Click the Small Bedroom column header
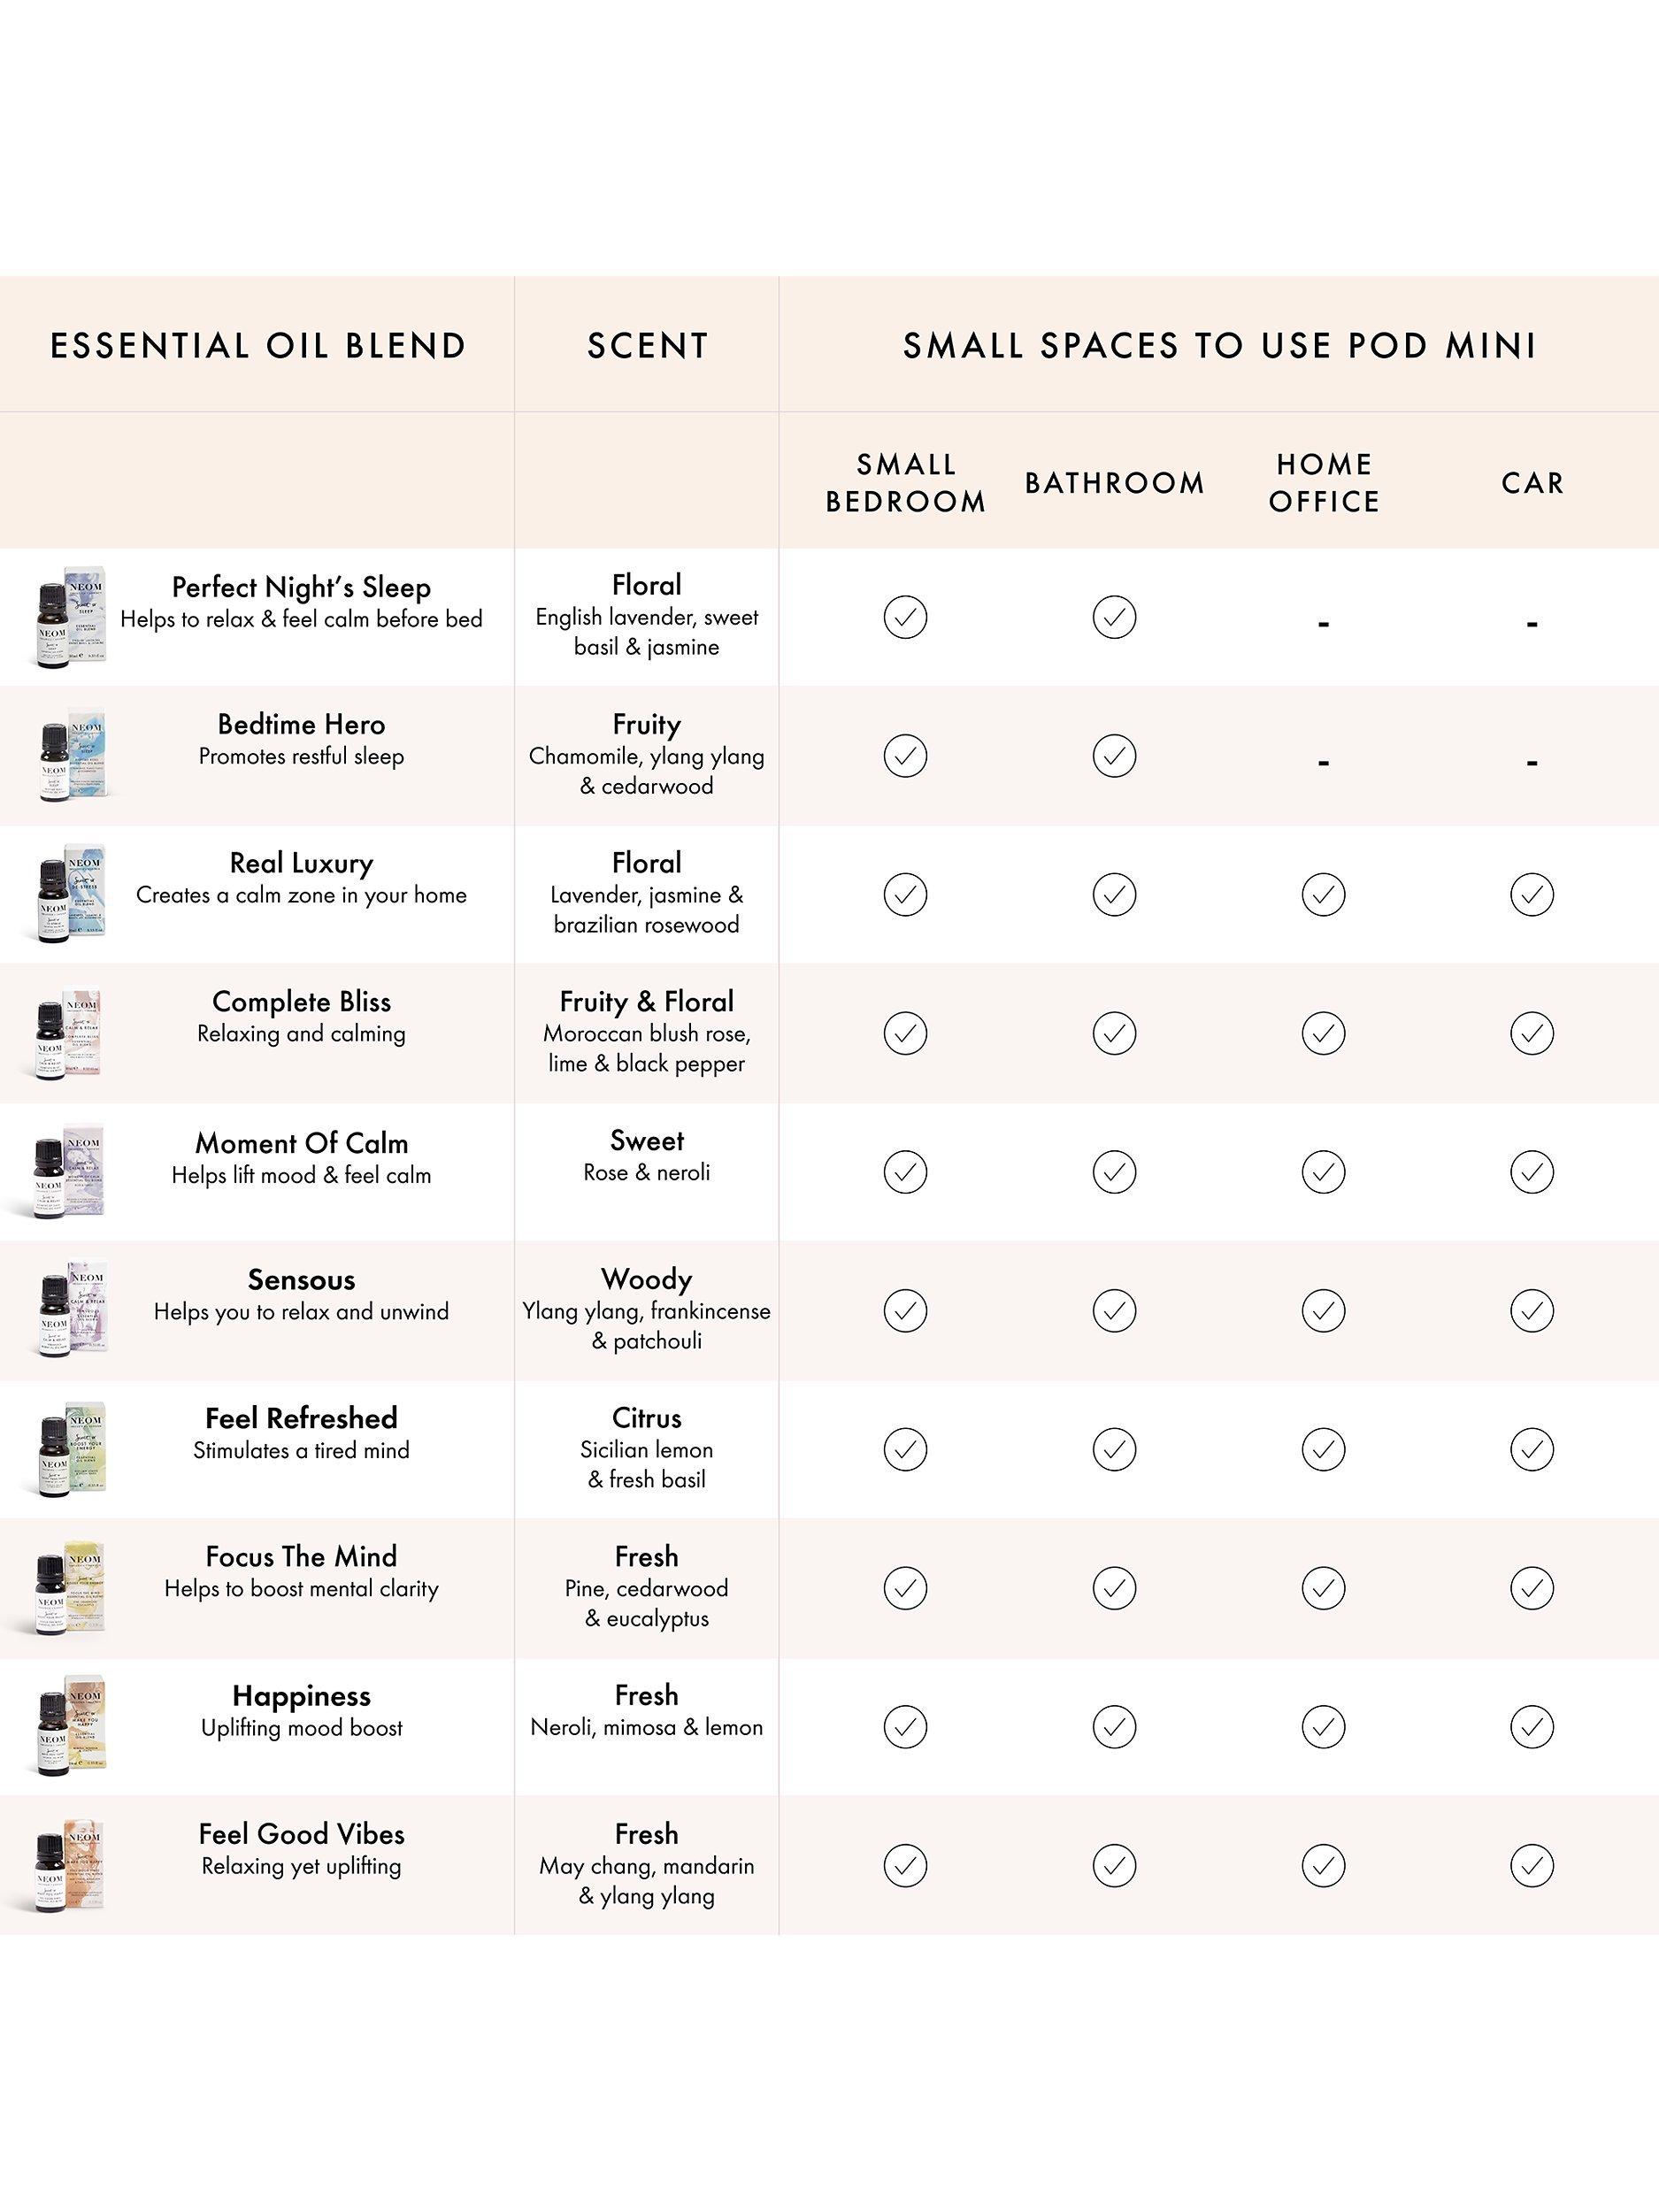Screen dimensions: 1659x2212 point(906,483)
